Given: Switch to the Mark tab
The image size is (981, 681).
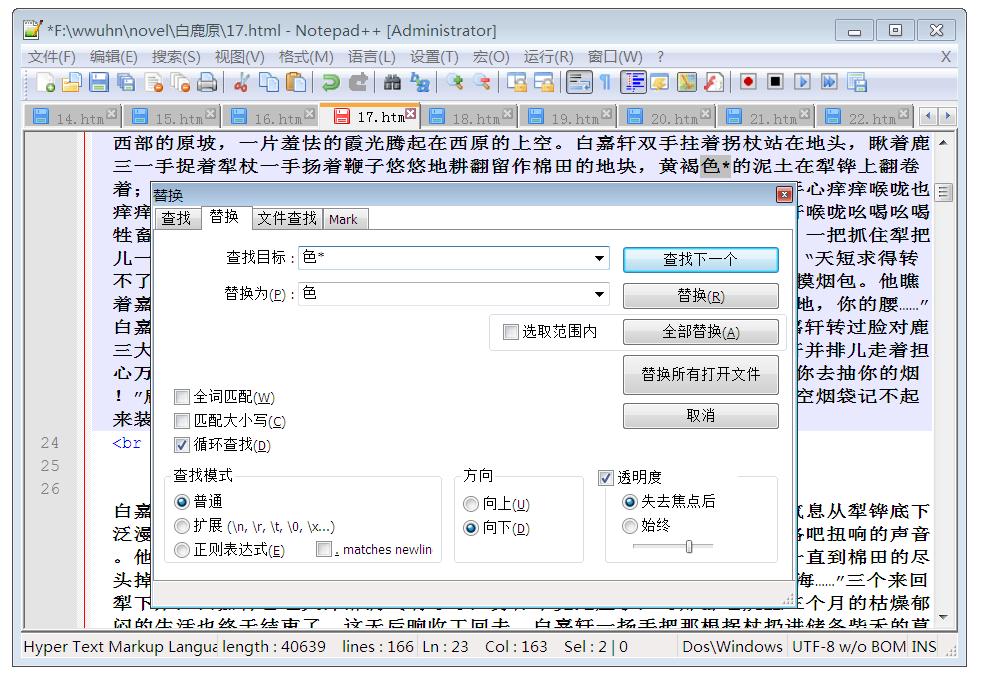Looking at the screenshot, I should (344, 219).
